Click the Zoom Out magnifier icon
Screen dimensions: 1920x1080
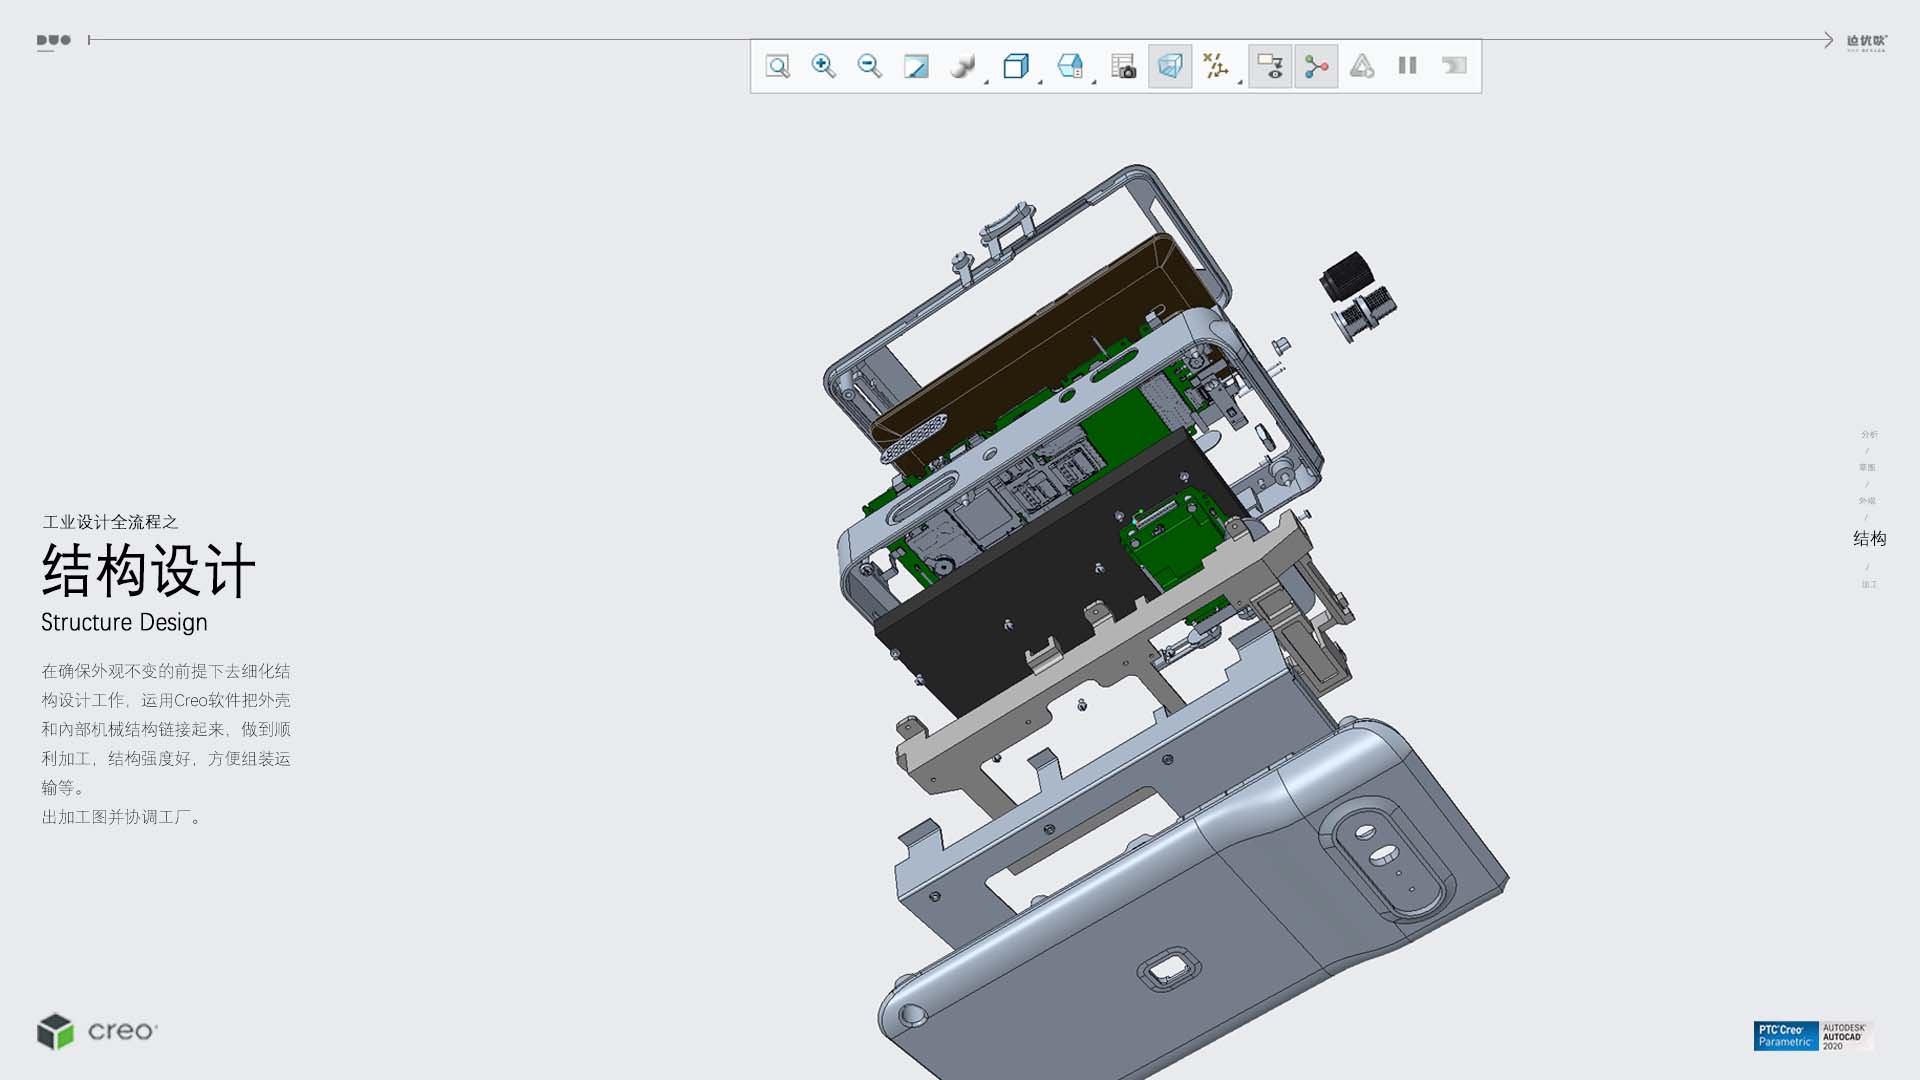[x=869, y=66]
